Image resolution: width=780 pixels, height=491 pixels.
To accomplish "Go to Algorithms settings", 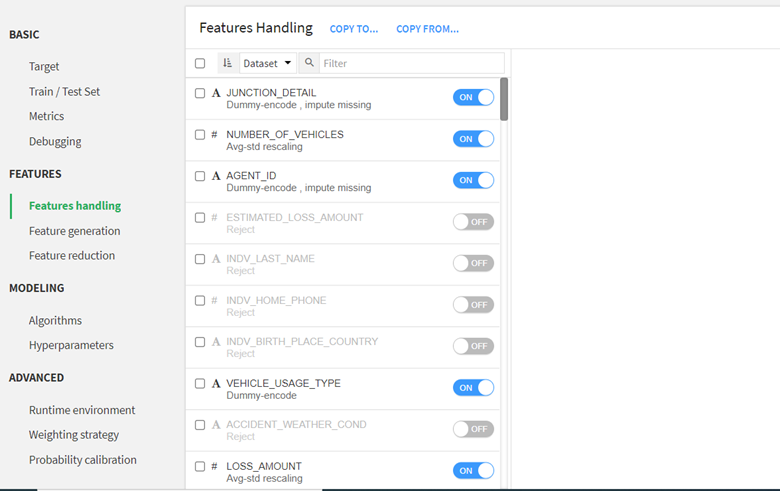I will (x=55, y=321).
